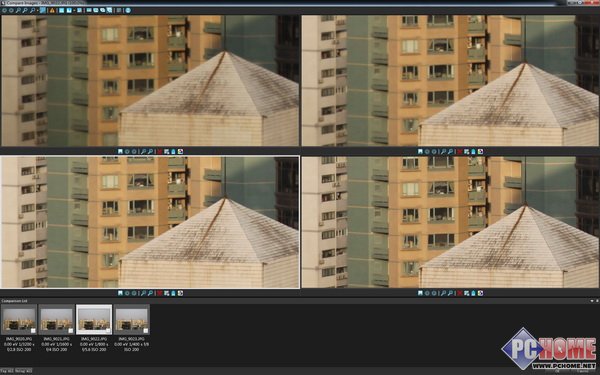Tick the checkbox on IMG_9021 thumbnail

tap(71, 330)
